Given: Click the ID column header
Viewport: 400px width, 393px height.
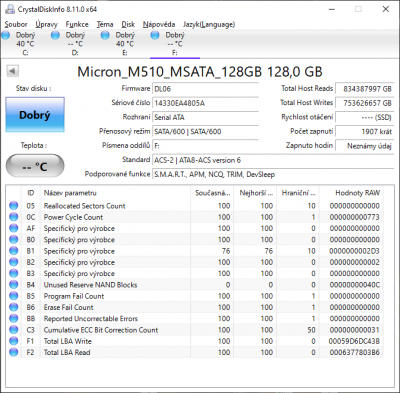Looking at the screenshot, I should (31, 193).
